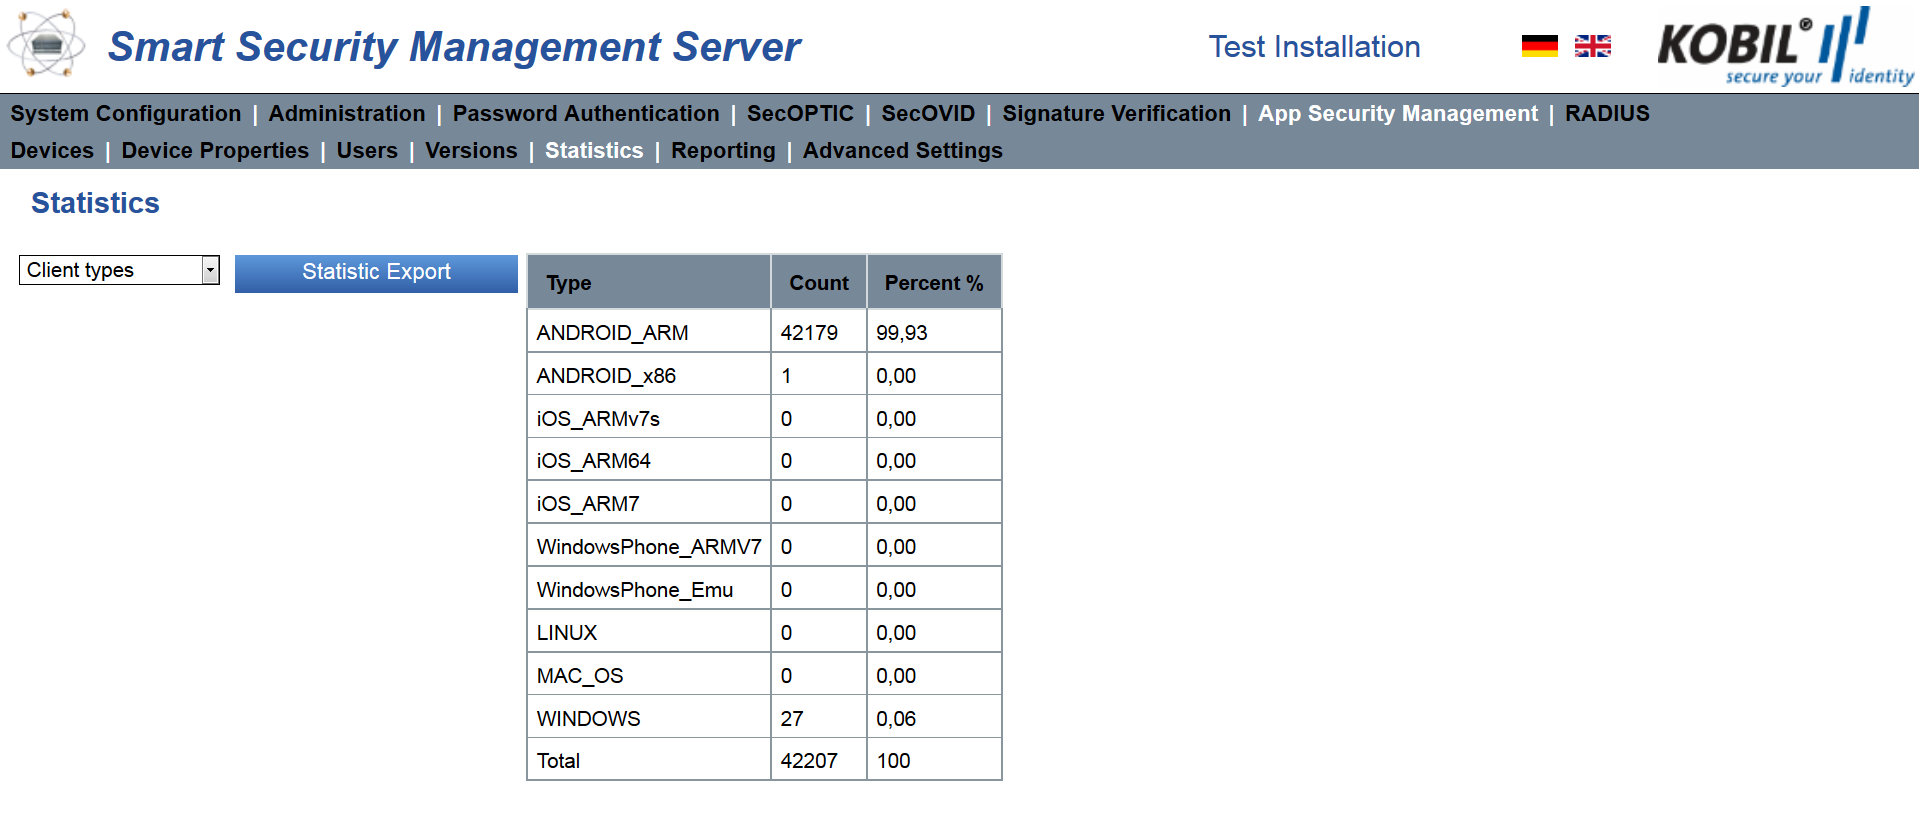Viewport: 1919px width, 830px height.
Task: Go to the Devices submenu
Action: tap(52, 151)
